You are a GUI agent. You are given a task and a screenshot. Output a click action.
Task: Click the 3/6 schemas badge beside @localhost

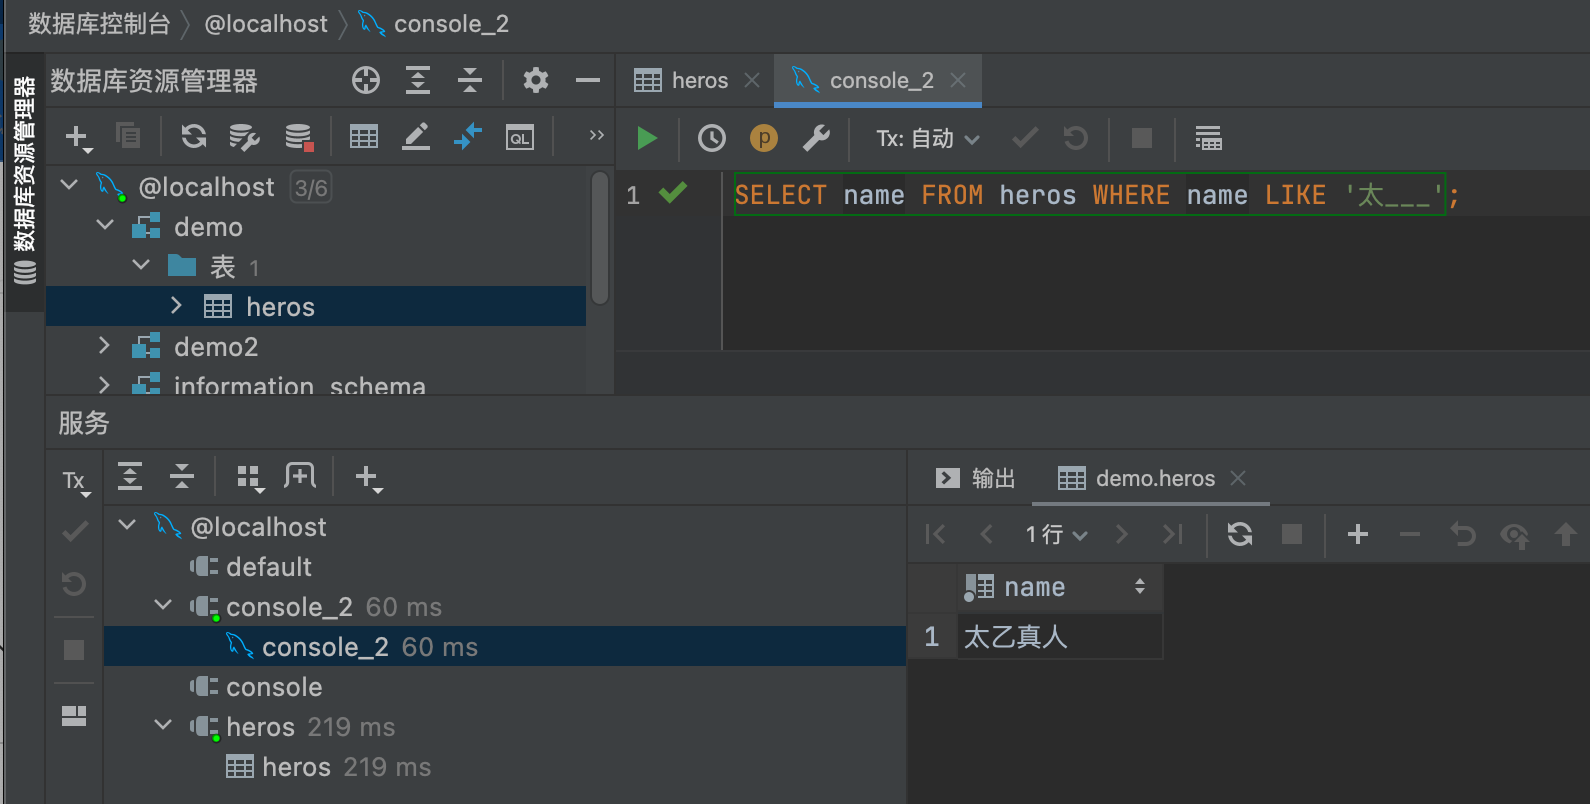pos(311,188)
